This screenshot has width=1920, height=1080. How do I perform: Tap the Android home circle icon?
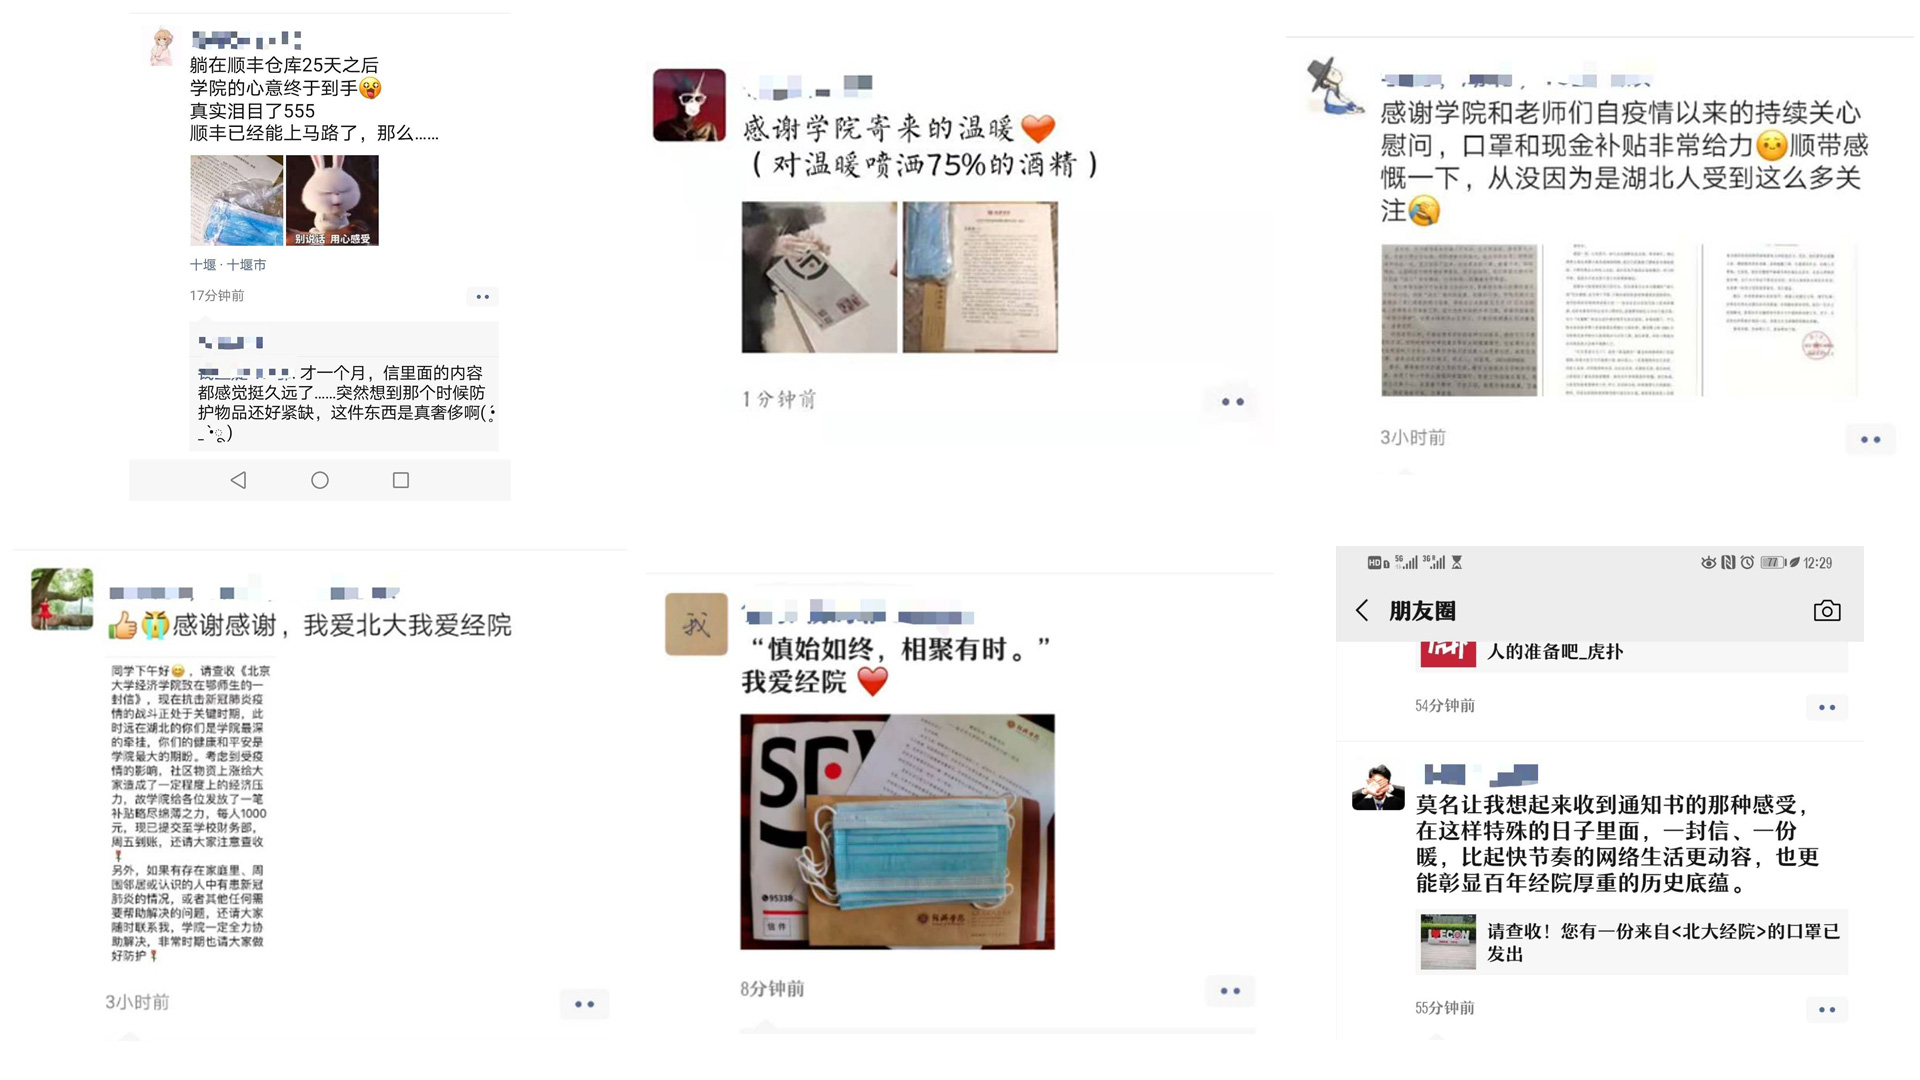[320, 480]
